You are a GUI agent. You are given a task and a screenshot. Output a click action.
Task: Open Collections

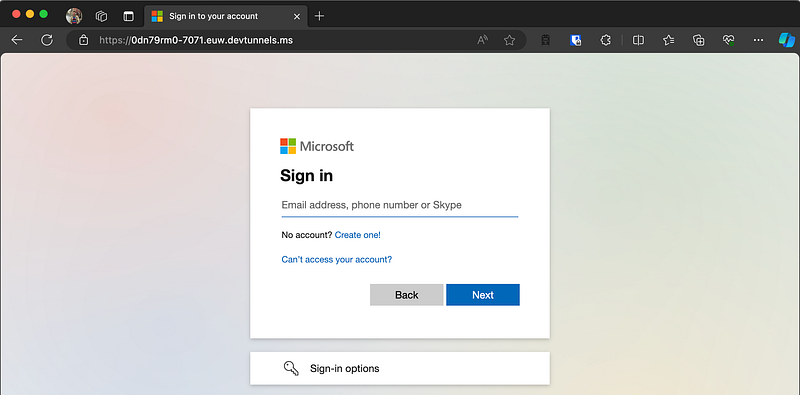pyautogui.click(x=698, y=40)
